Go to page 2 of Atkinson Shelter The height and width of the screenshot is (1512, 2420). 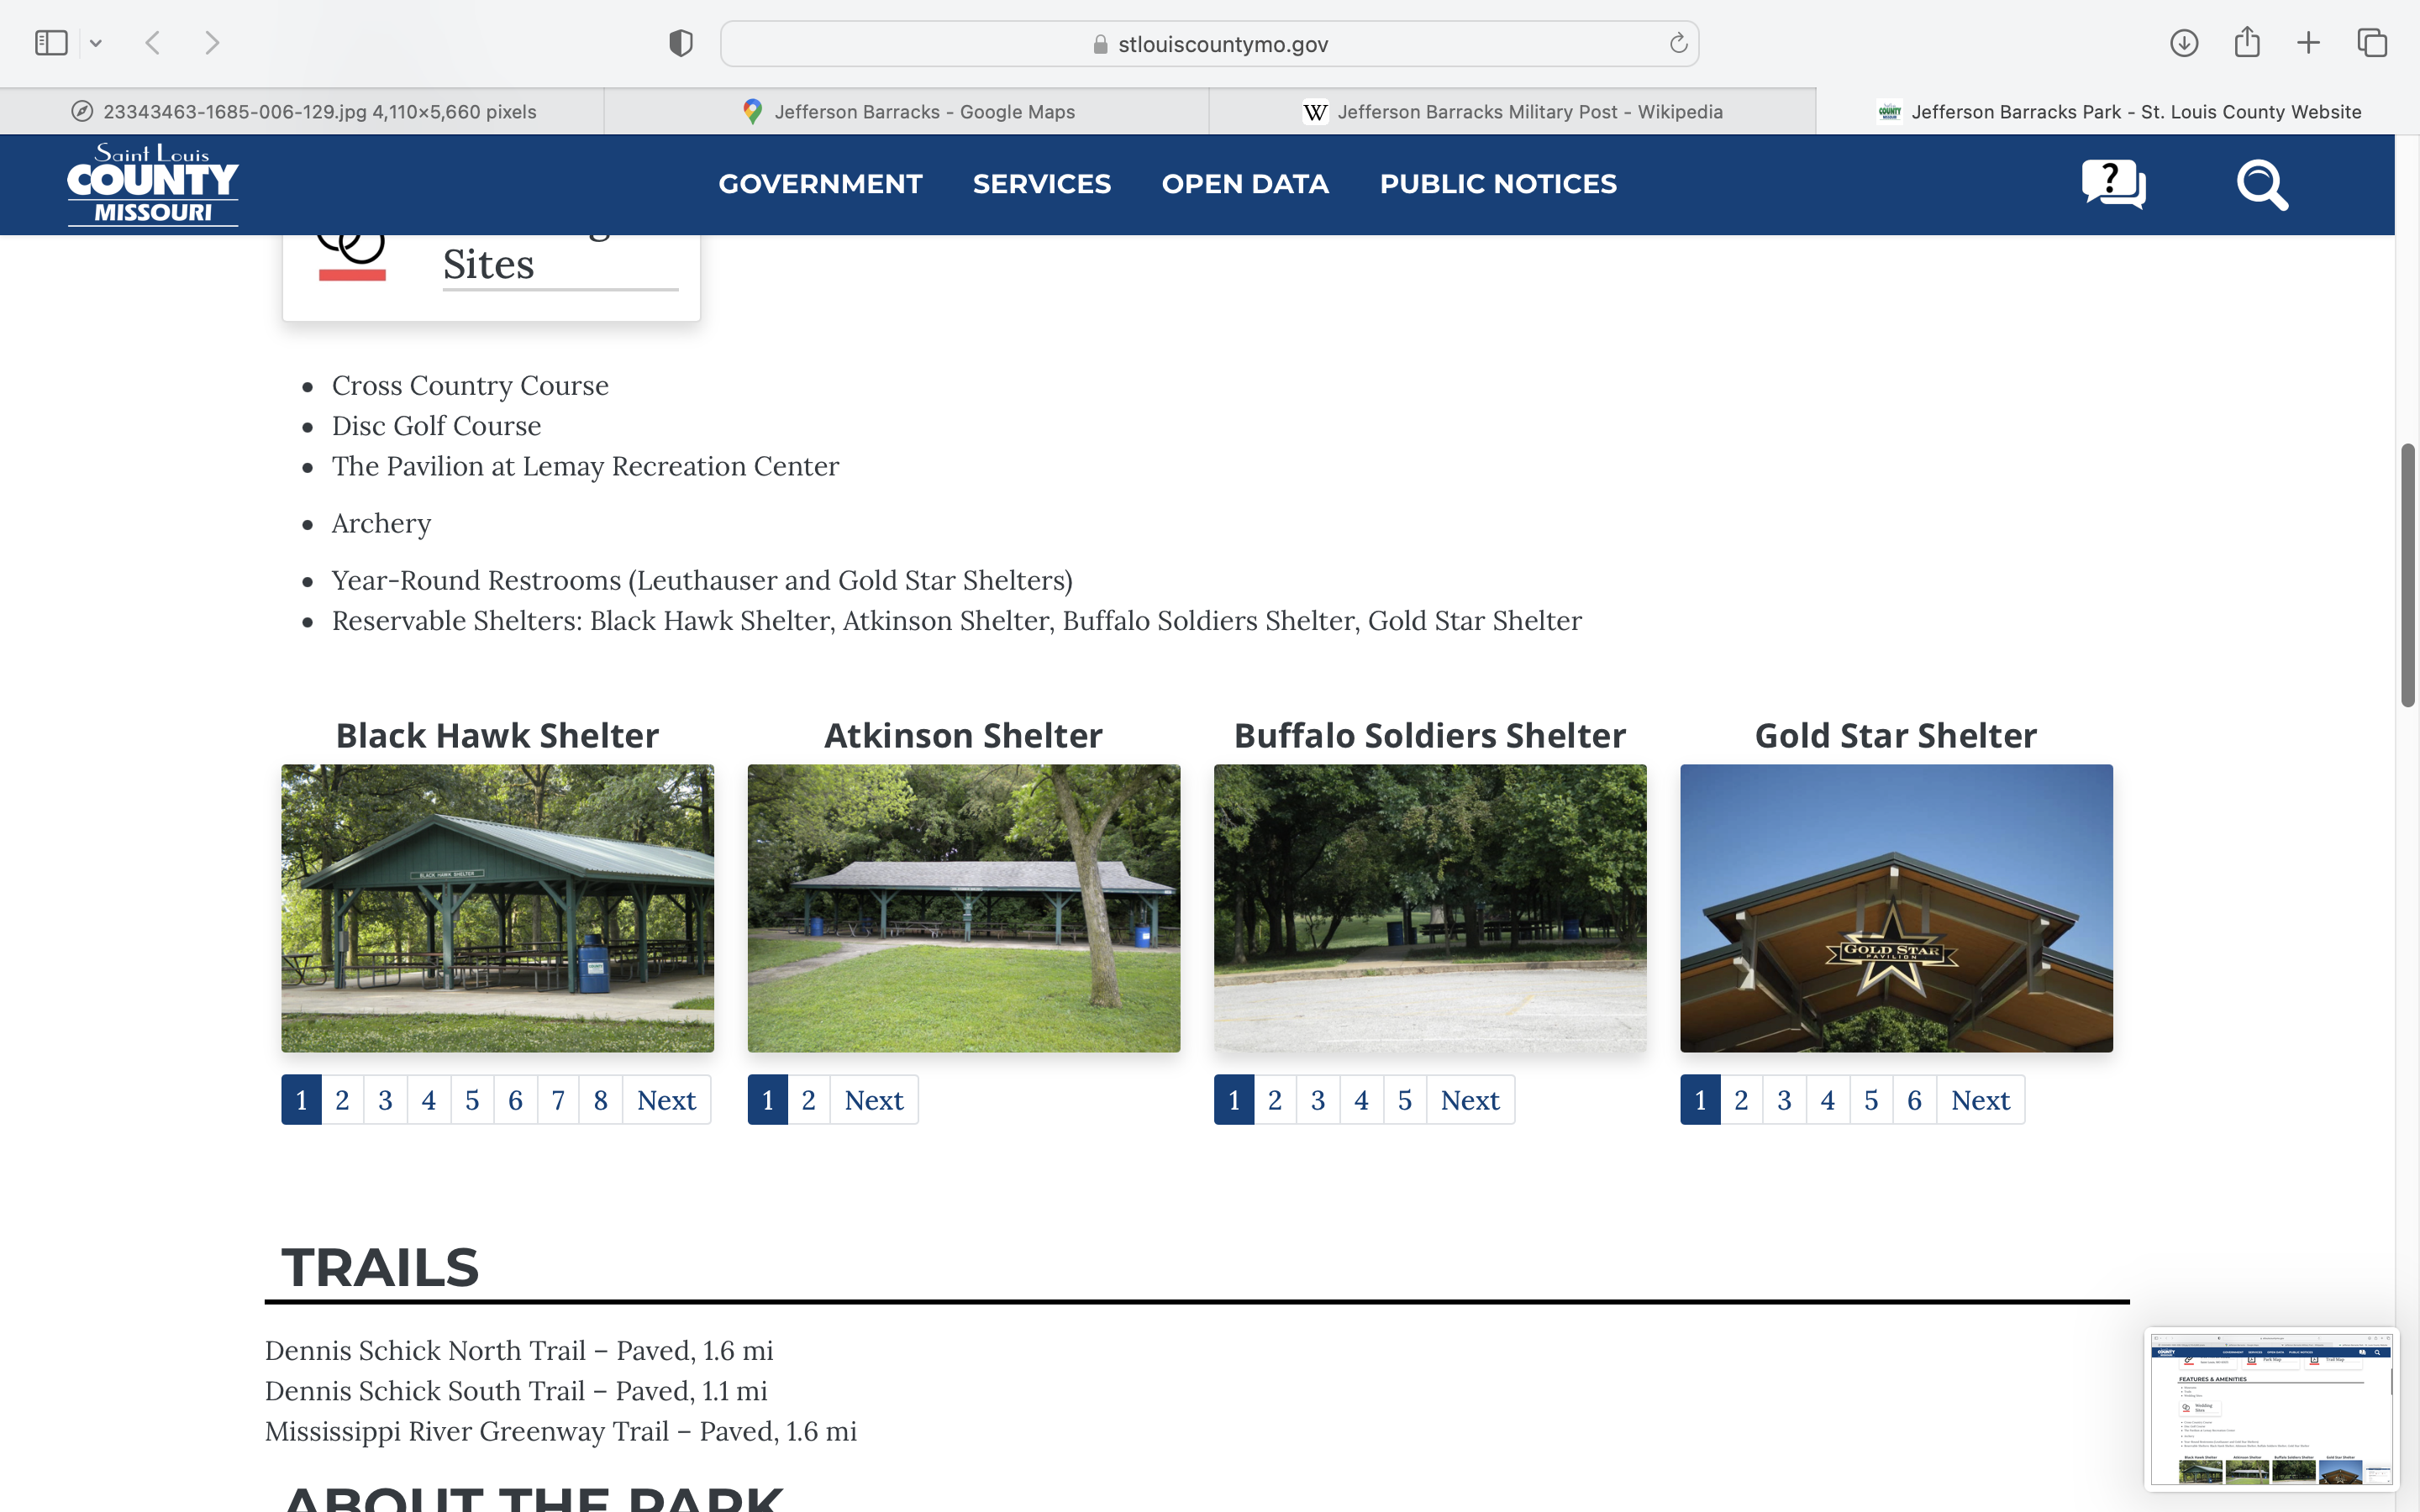click(x=808, y=1100)
